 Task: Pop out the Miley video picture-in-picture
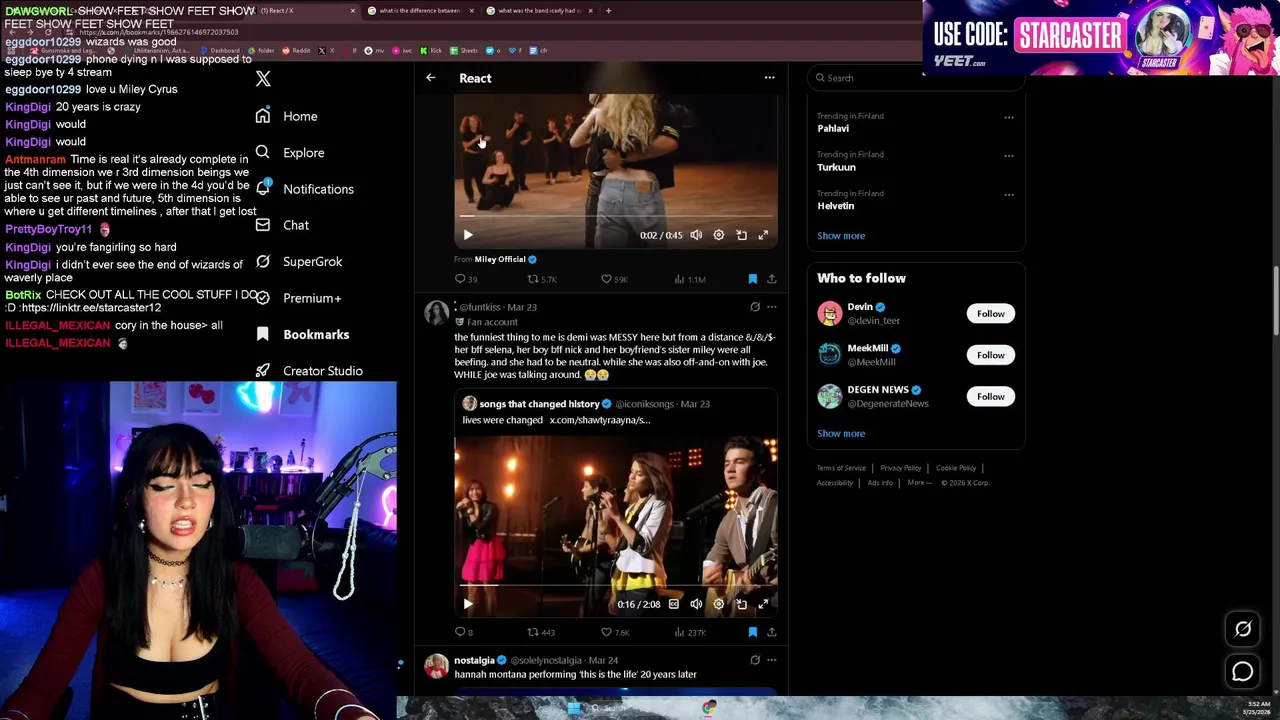click(x=741, y=235)
